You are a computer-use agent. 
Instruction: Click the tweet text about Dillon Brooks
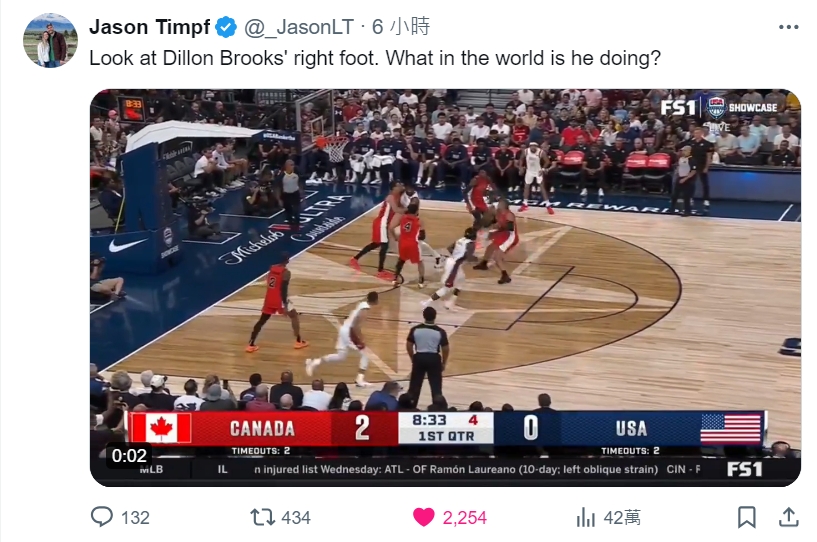pos(375,58)
